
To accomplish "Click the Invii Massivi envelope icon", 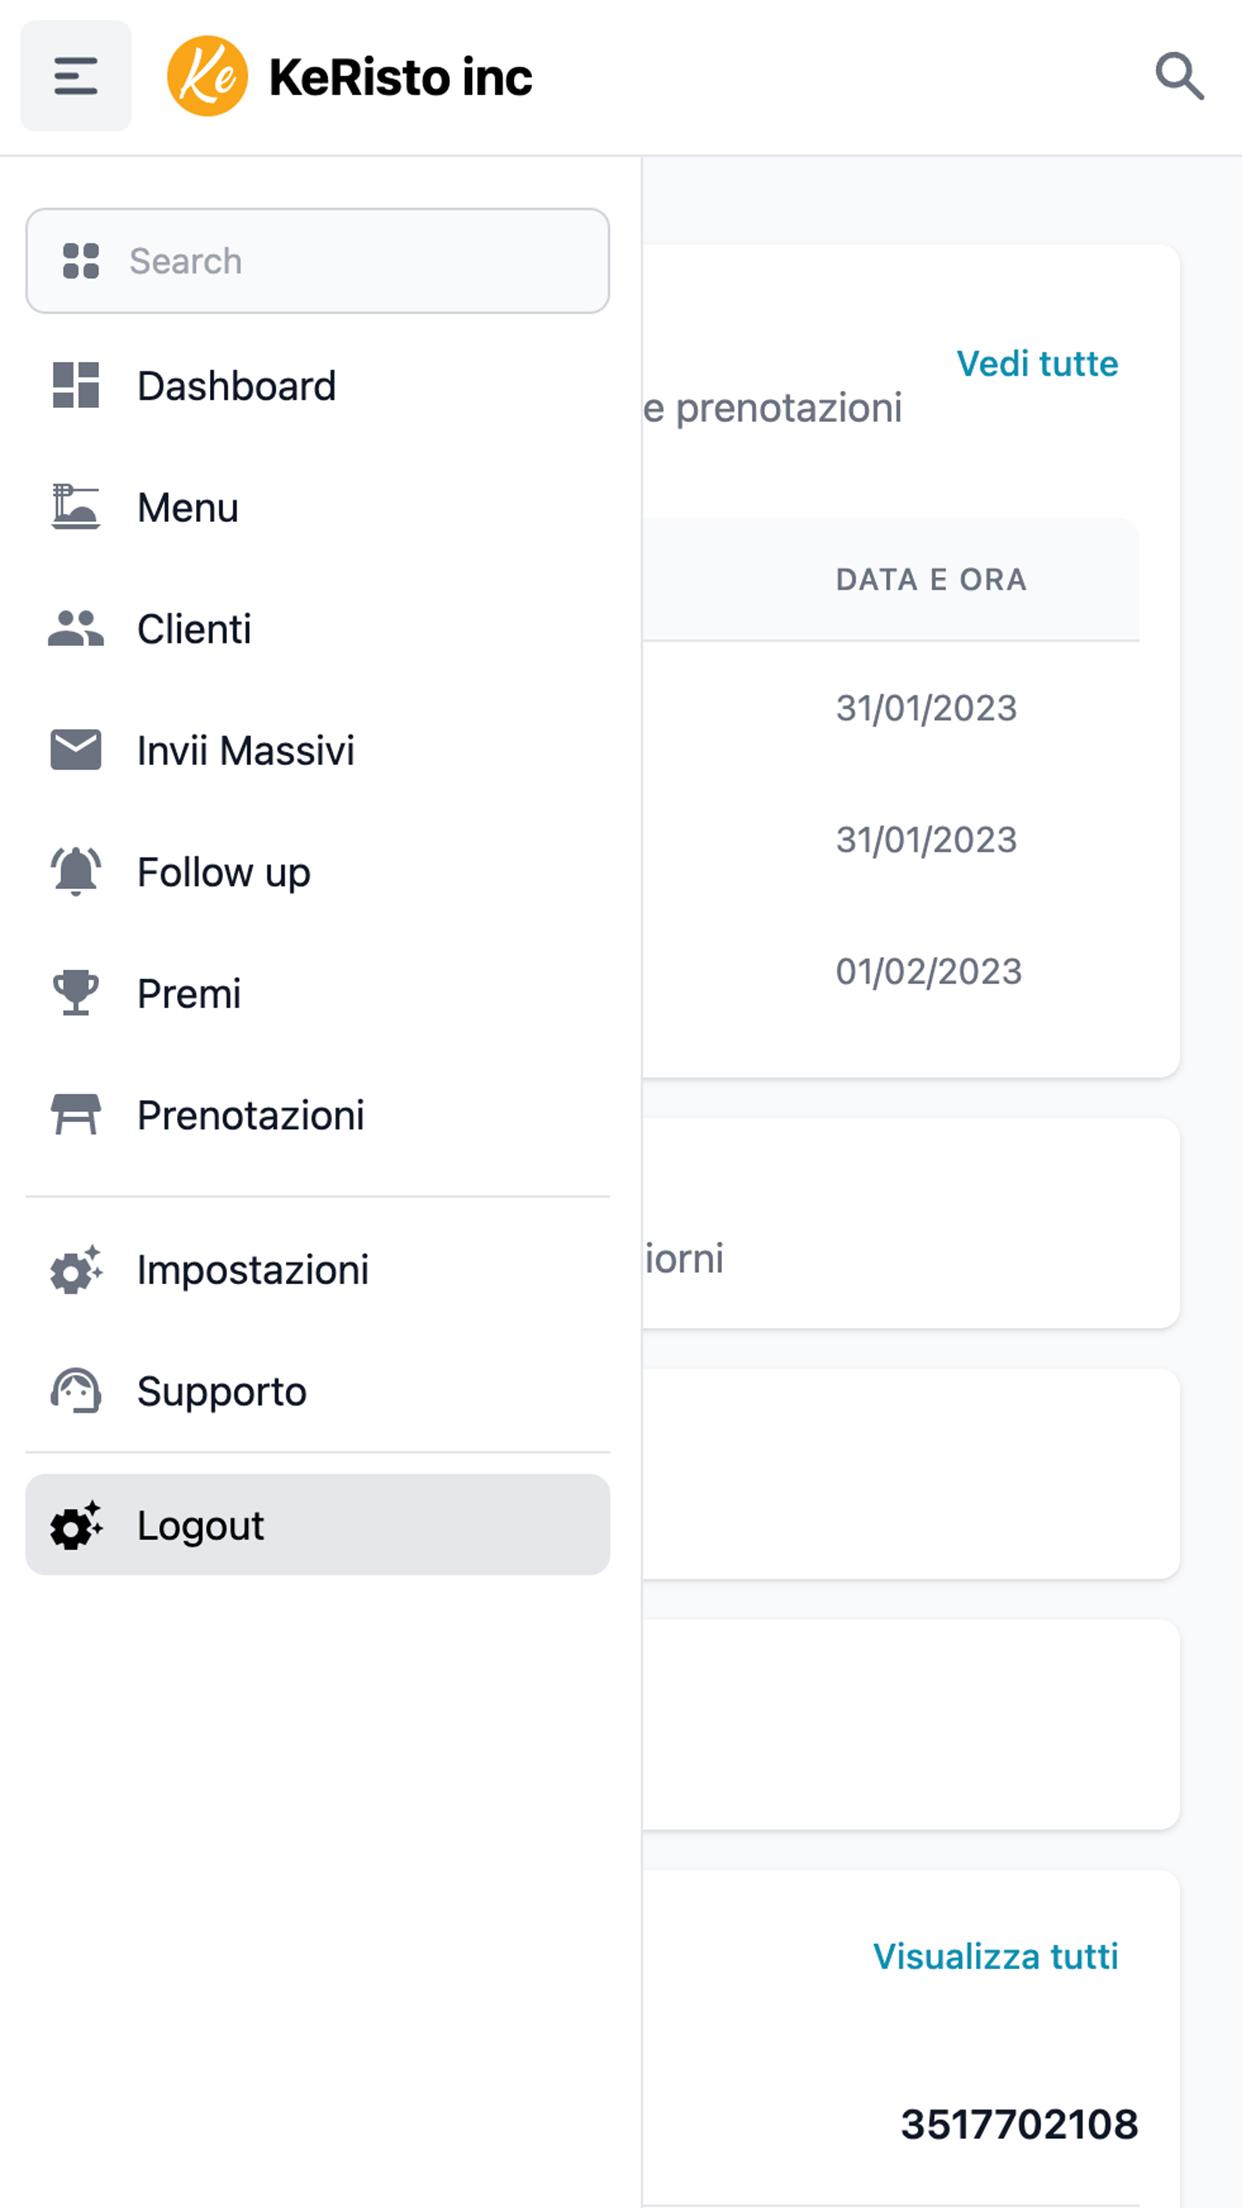I will [76, 750].
